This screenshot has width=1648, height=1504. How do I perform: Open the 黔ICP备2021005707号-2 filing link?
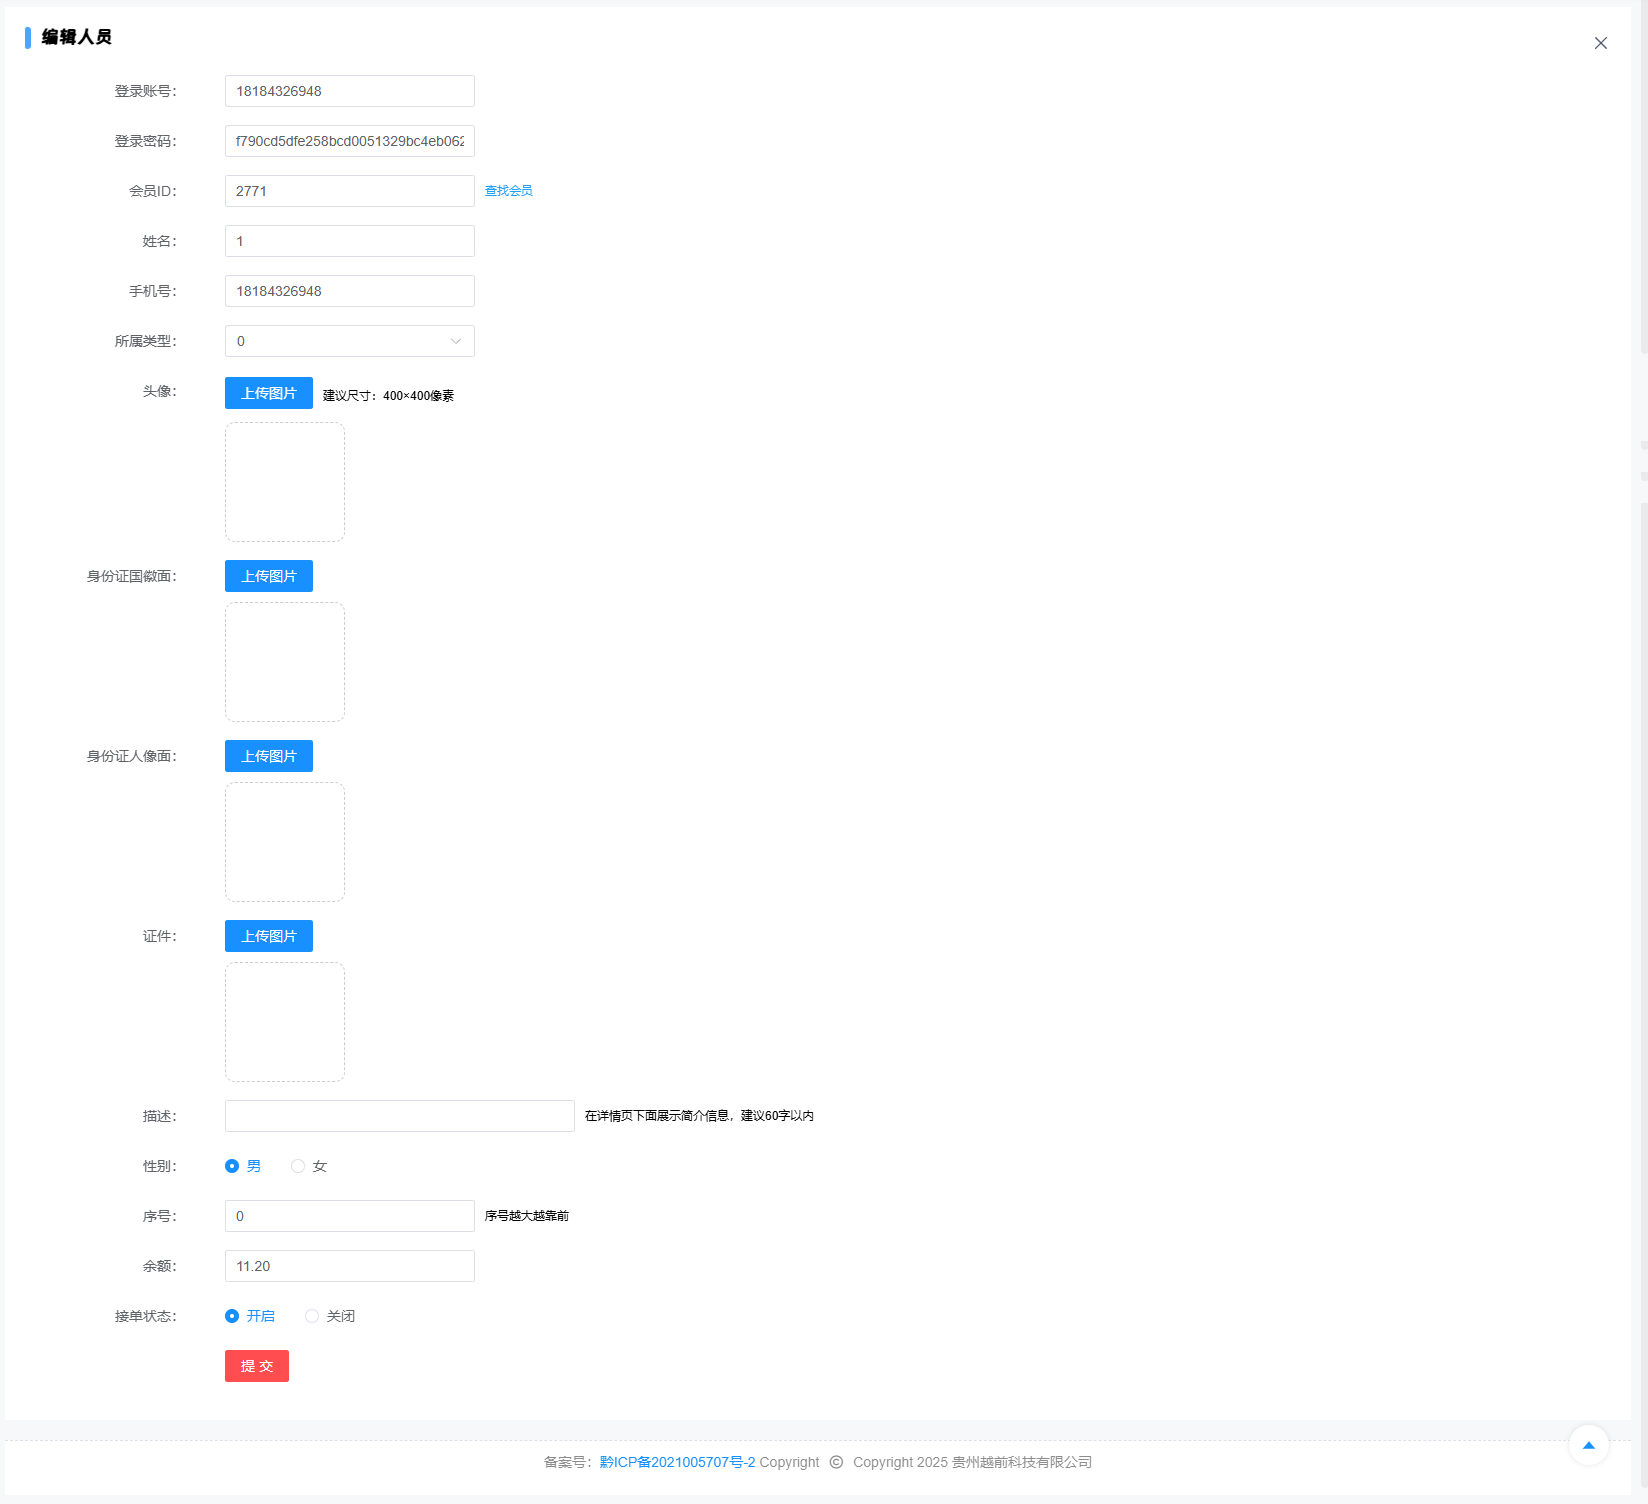(x=677, y=1462)
